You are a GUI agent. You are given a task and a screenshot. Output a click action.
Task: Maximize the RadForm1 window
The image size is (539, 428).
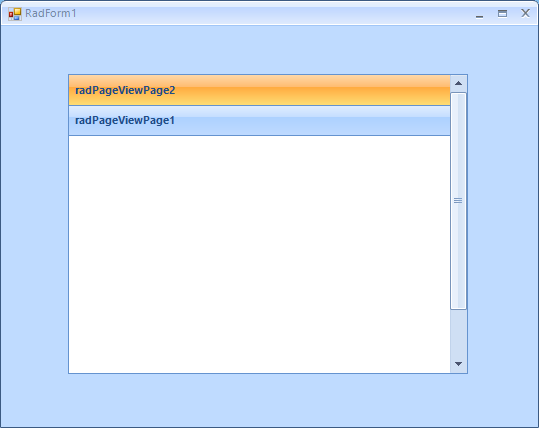[503, 13]
